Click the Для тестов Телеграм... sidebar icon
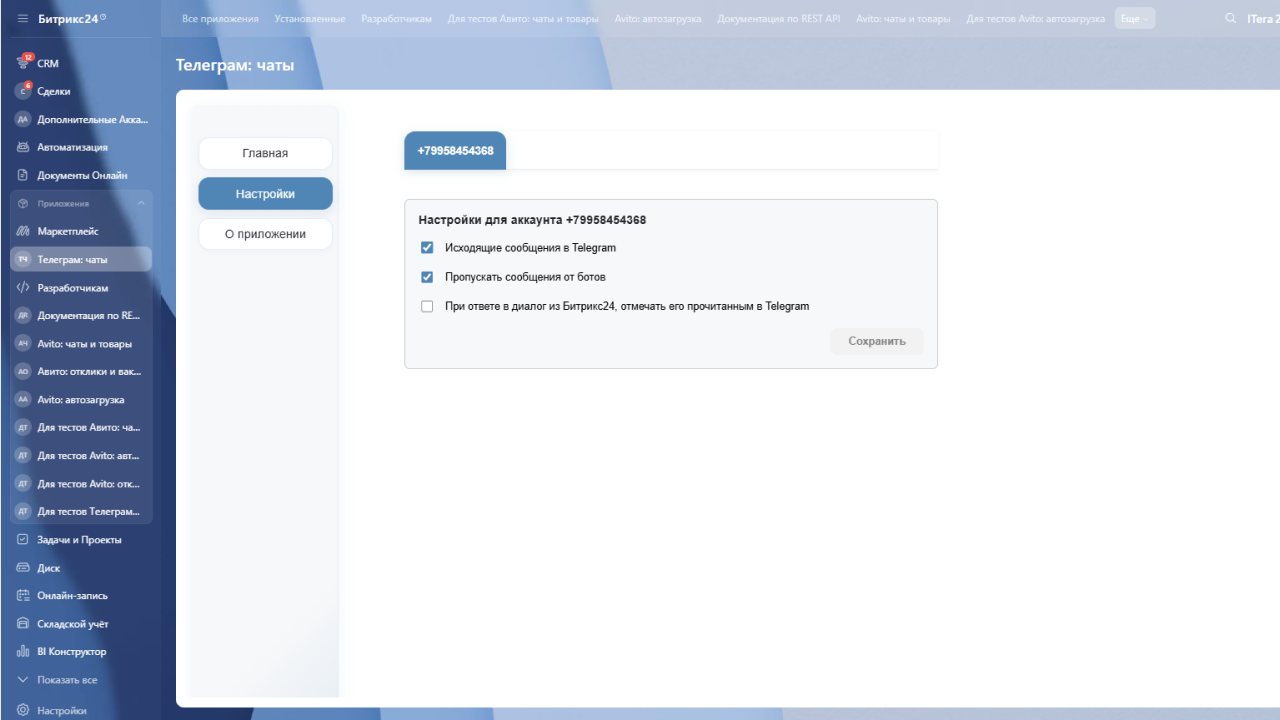Image resolution: width=1280 pixels, height=720 pixels. pos(23,511)
